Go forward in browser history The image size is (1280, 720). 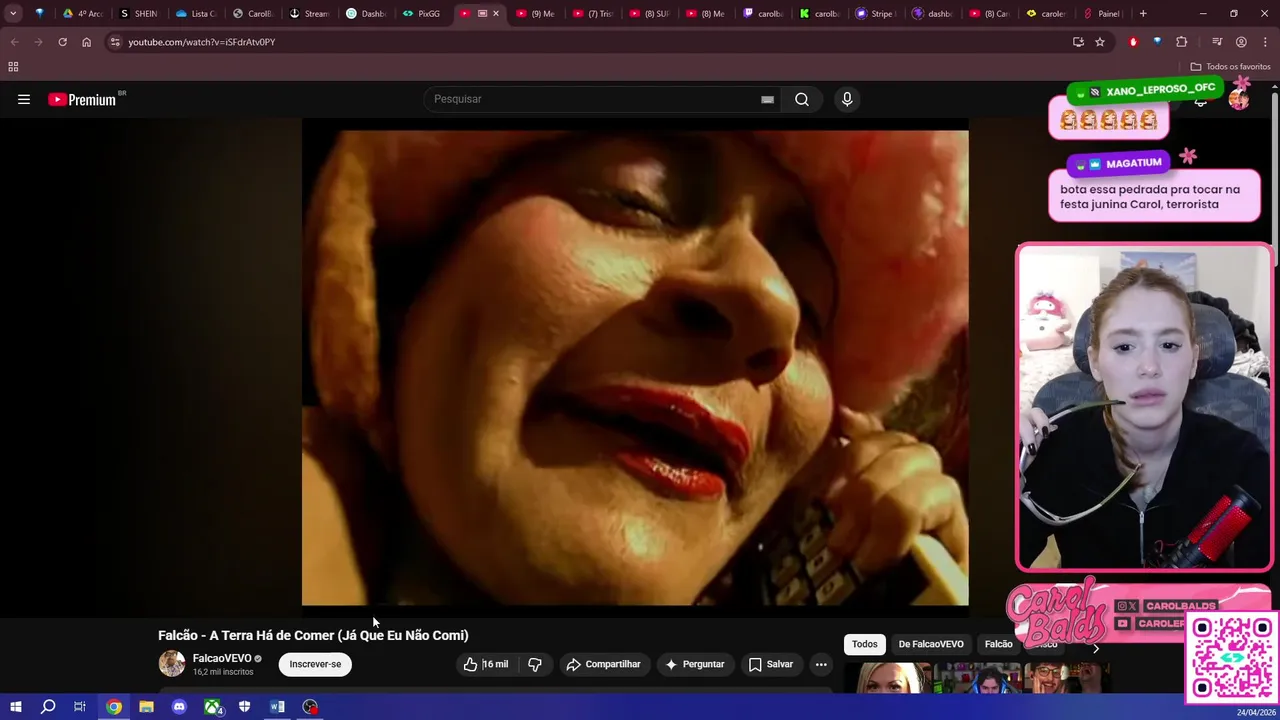38,42
